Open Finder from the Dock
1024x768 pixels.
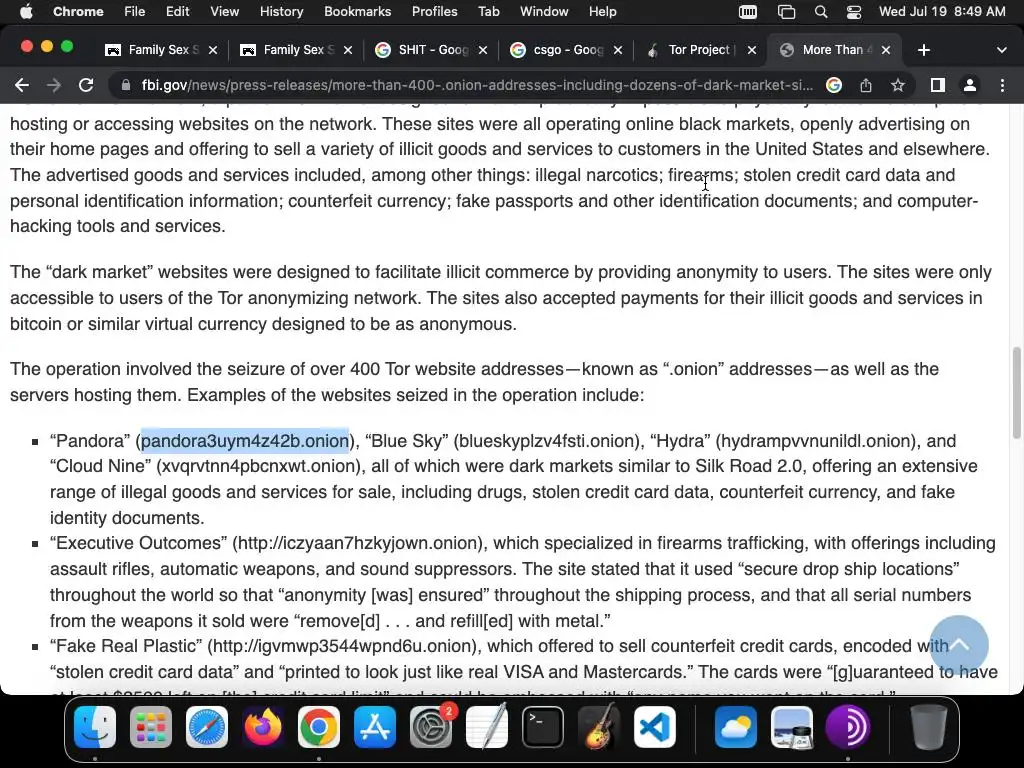[x=95, y=727]
